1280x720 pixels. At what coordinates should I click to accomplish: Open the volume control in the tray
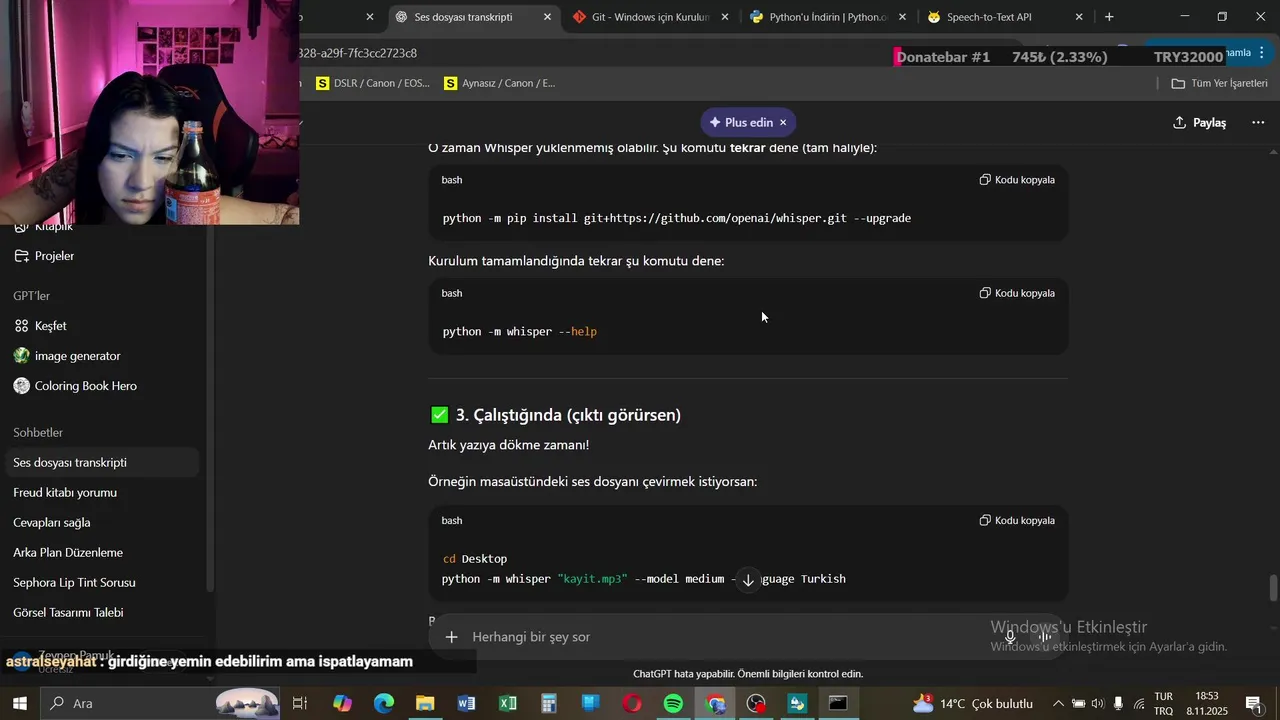coord(1098,704)
